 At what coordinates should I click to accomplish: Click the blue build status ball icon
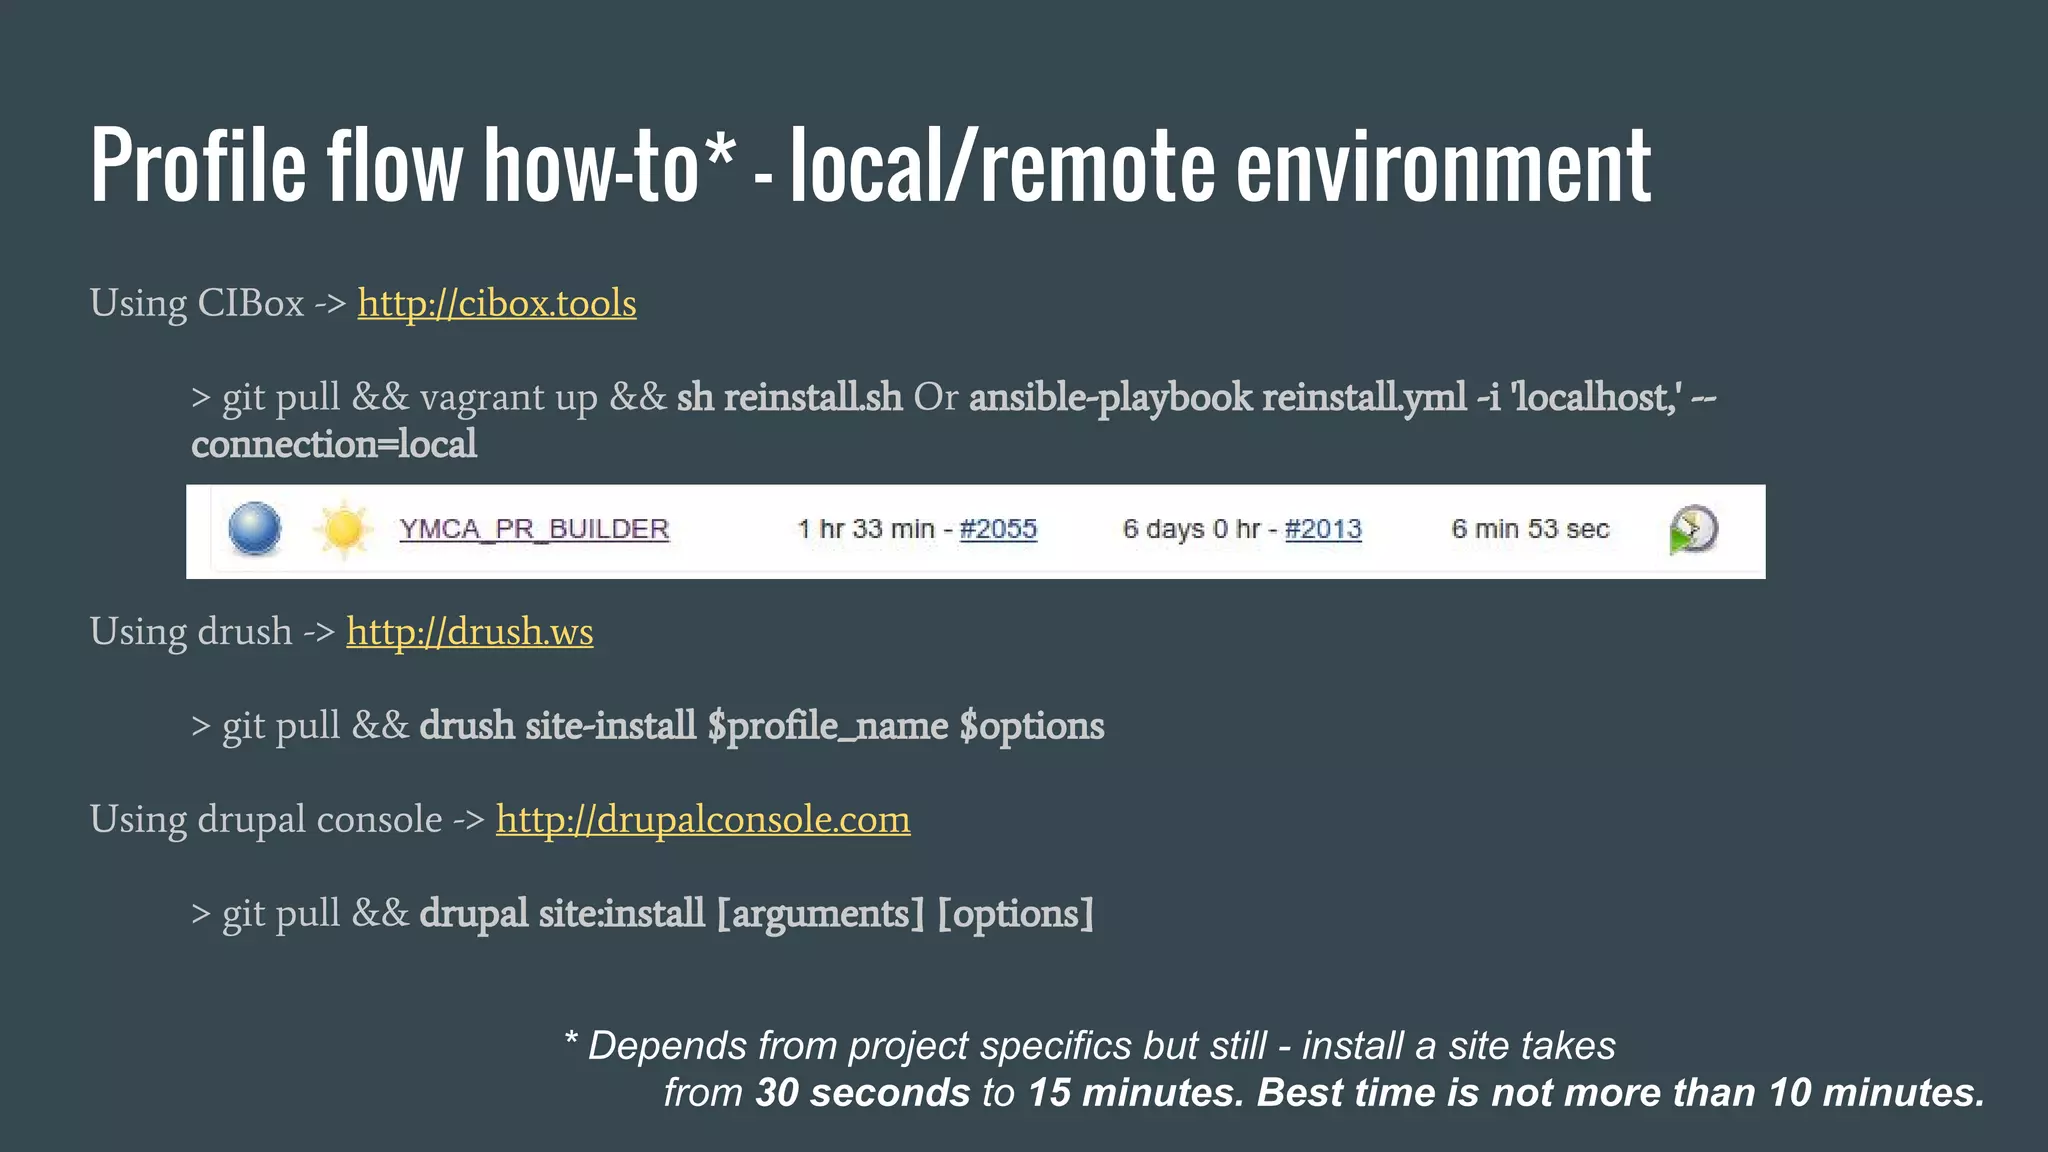pos(255,528)
